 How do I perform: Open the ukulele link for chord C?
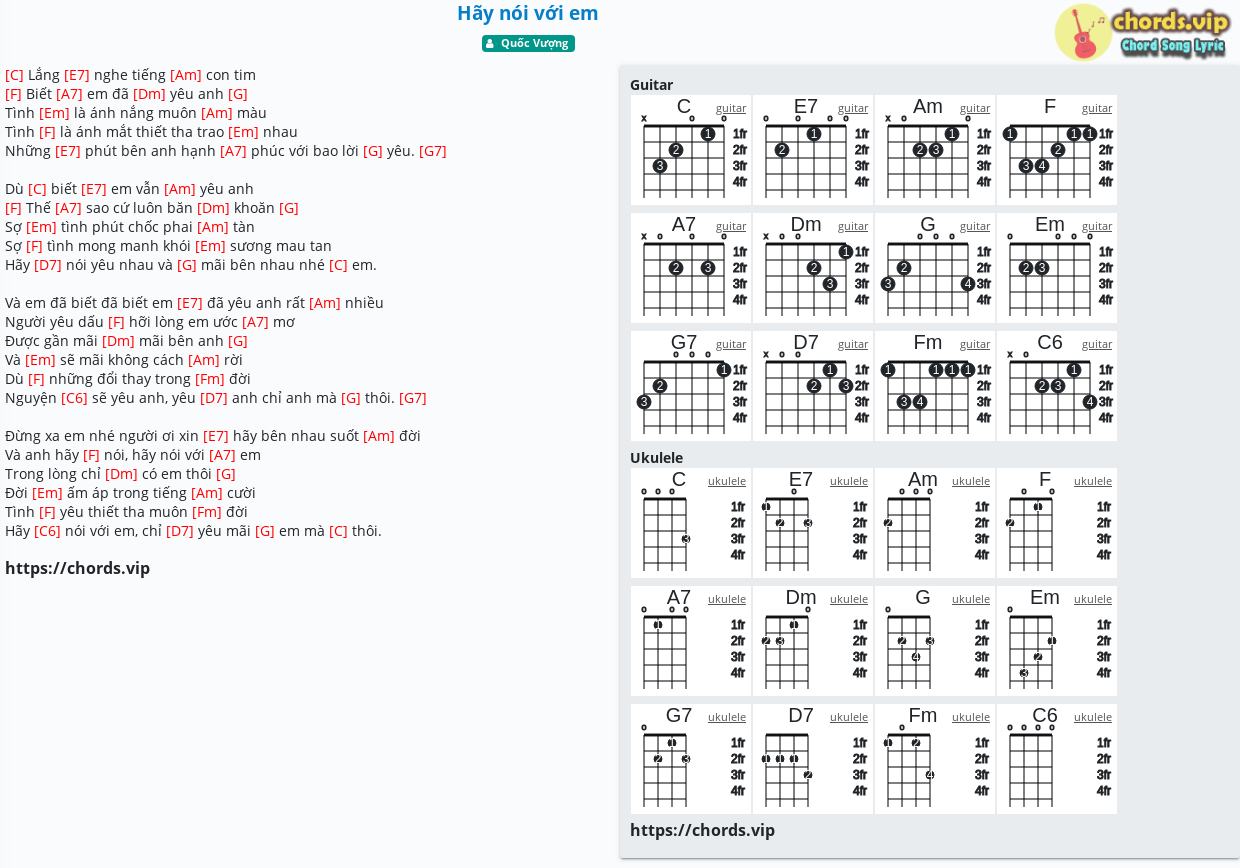click(x=727, y=481)
